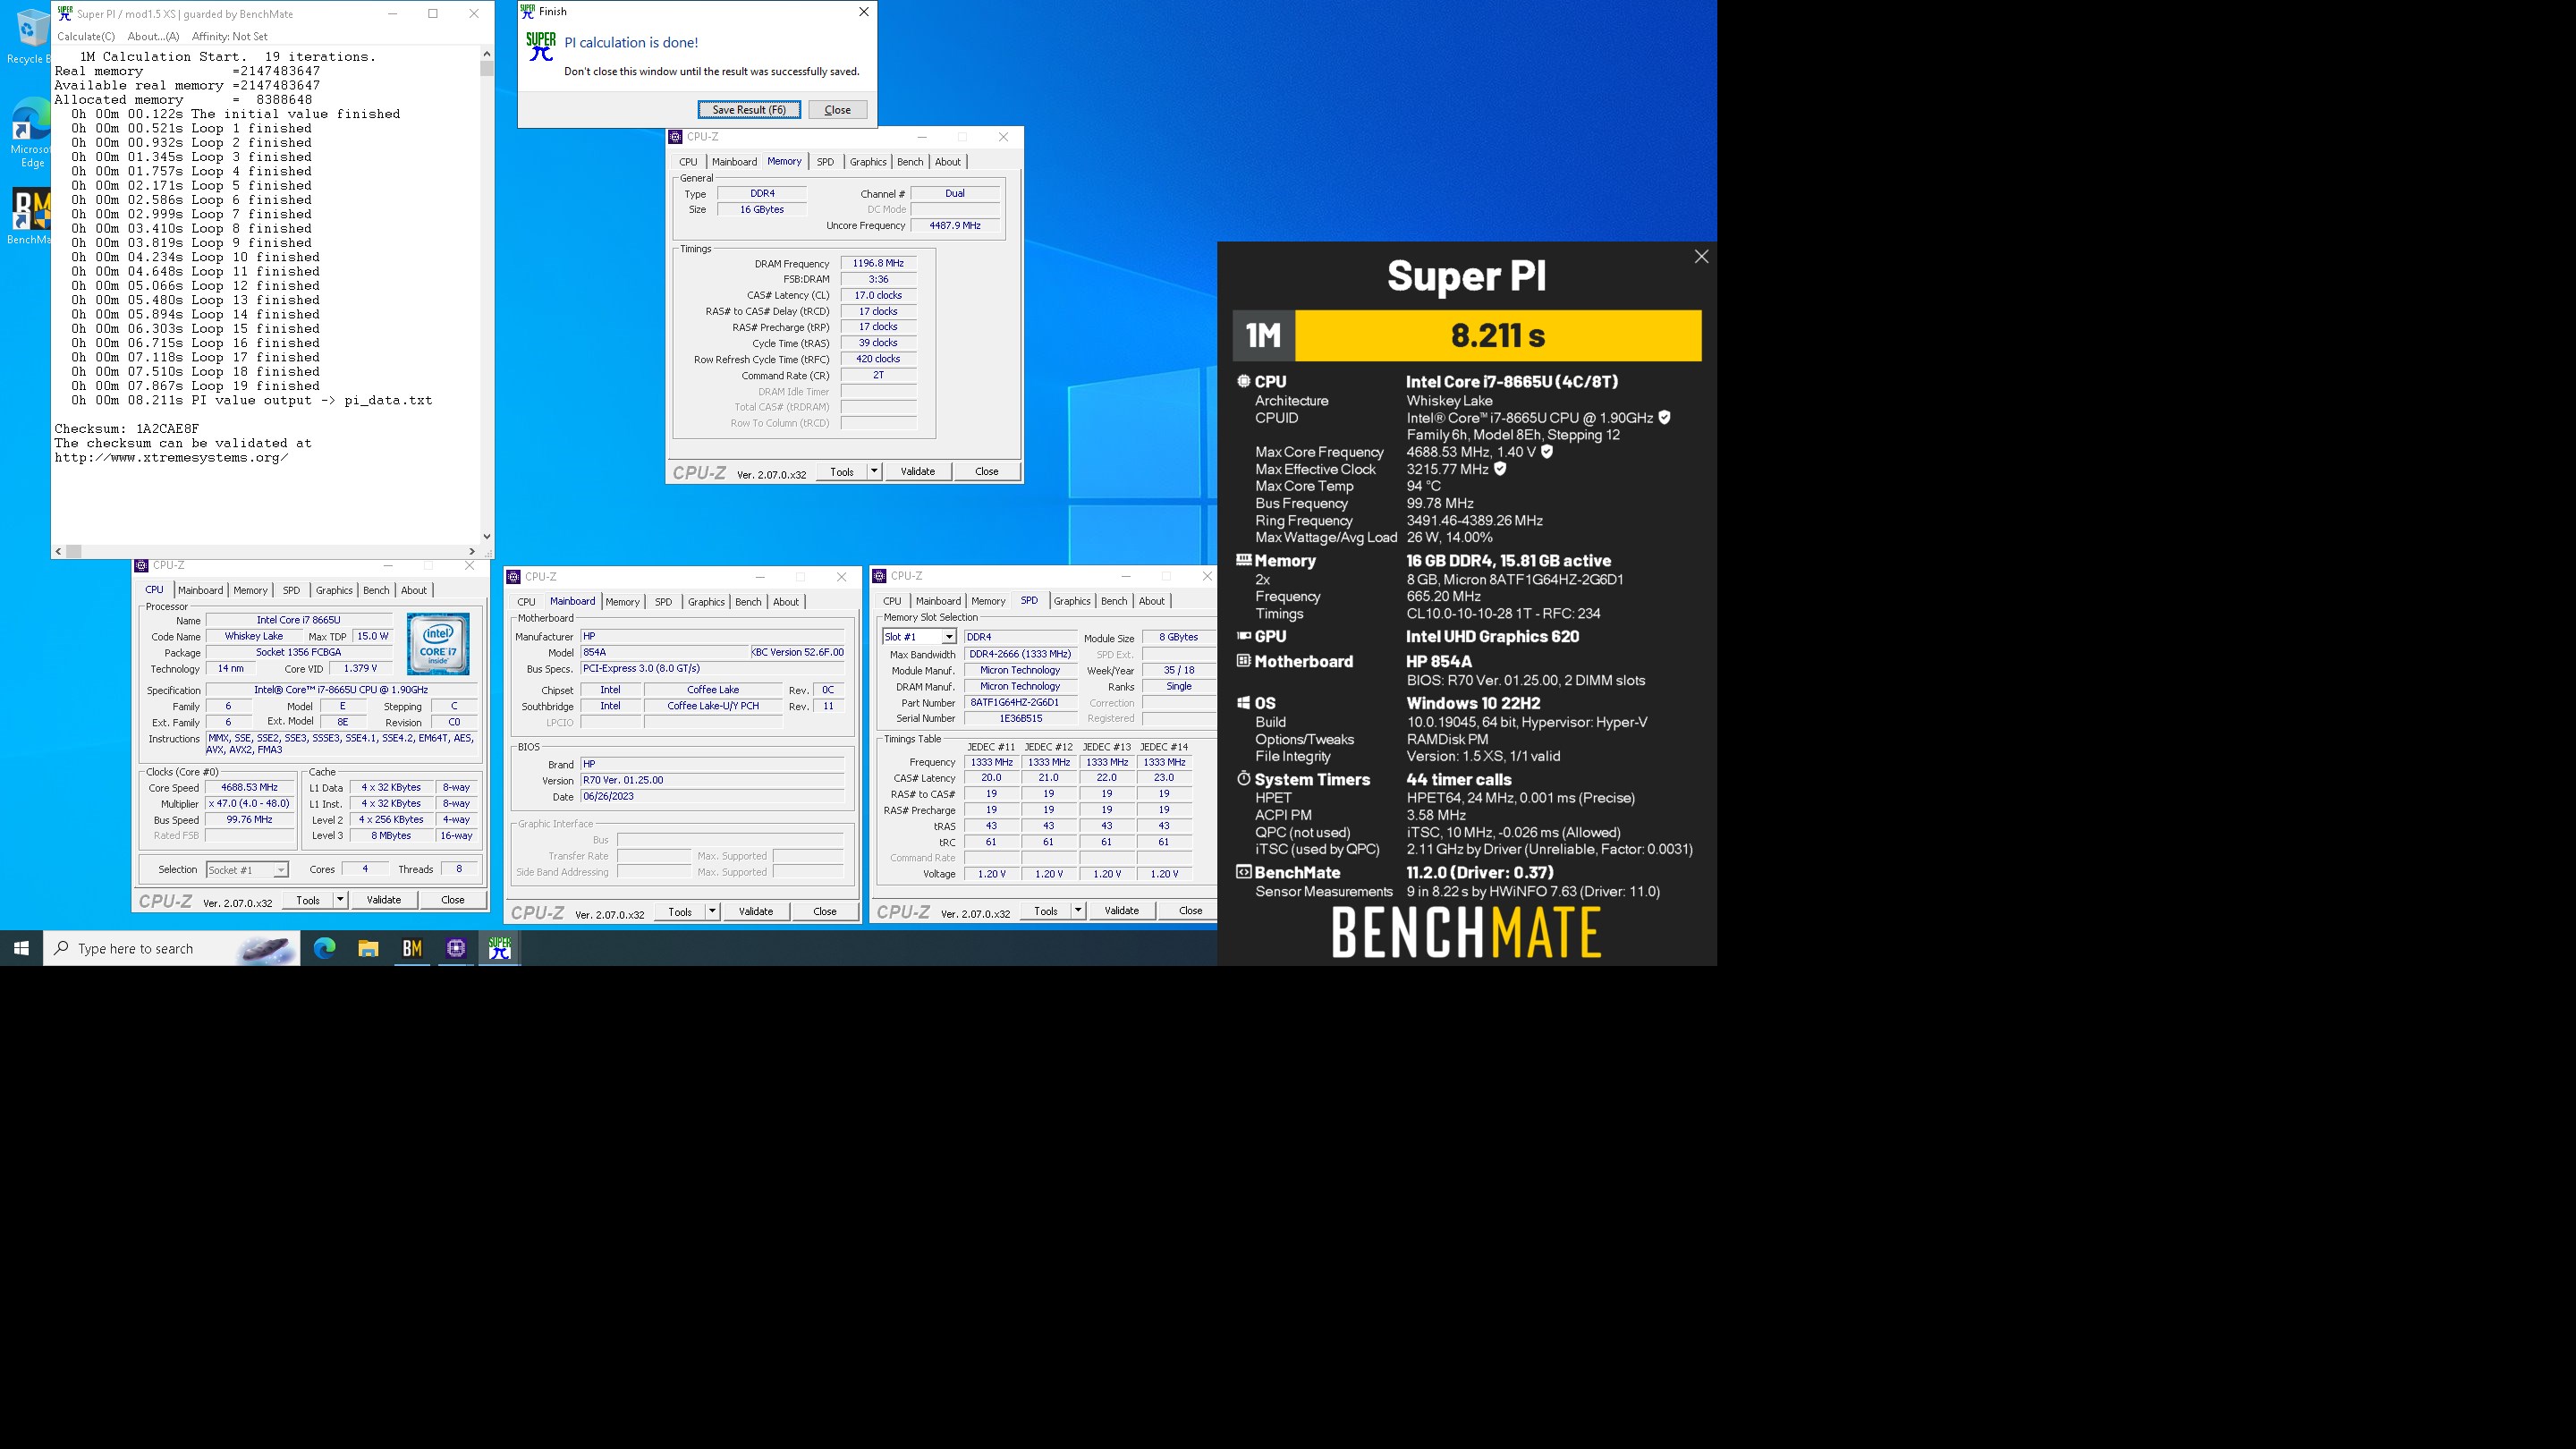Switch to Bench tab in CPU-Z Memory window
This screenshot has height=1449, width=2576.
click(x=910, y=162)
